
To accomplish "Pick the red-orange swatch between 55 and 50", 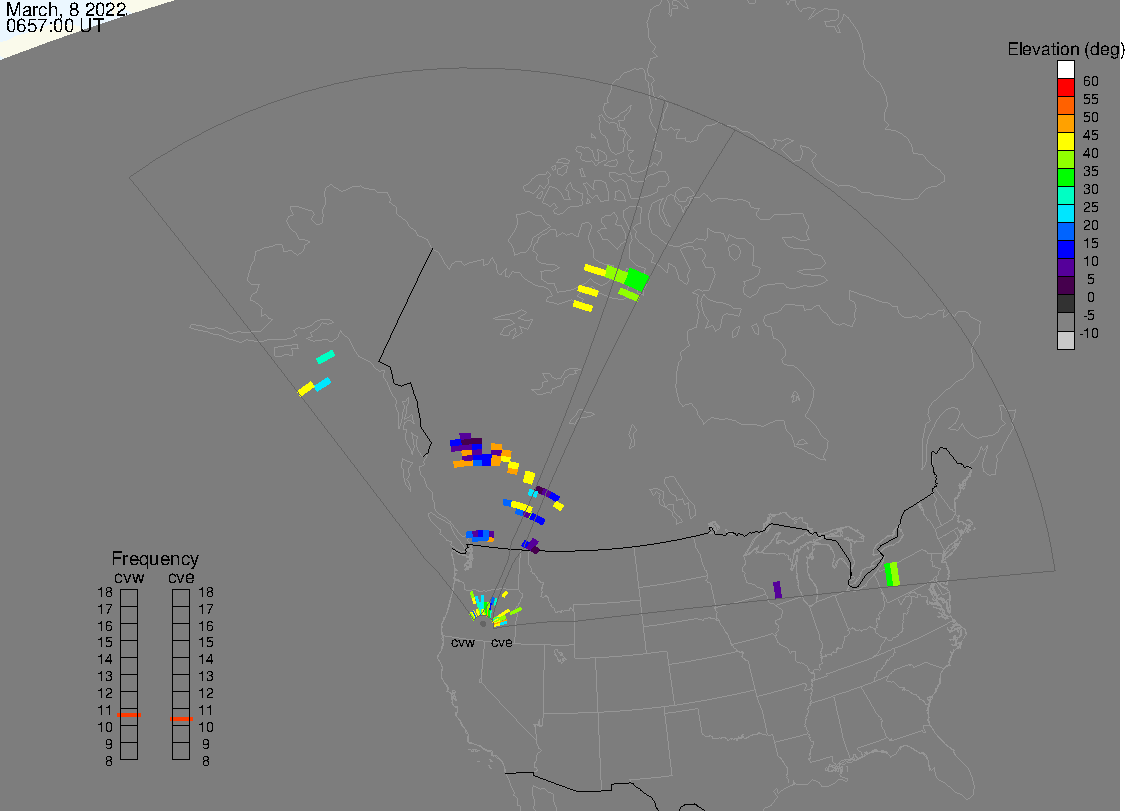I will click(1065, 106).
